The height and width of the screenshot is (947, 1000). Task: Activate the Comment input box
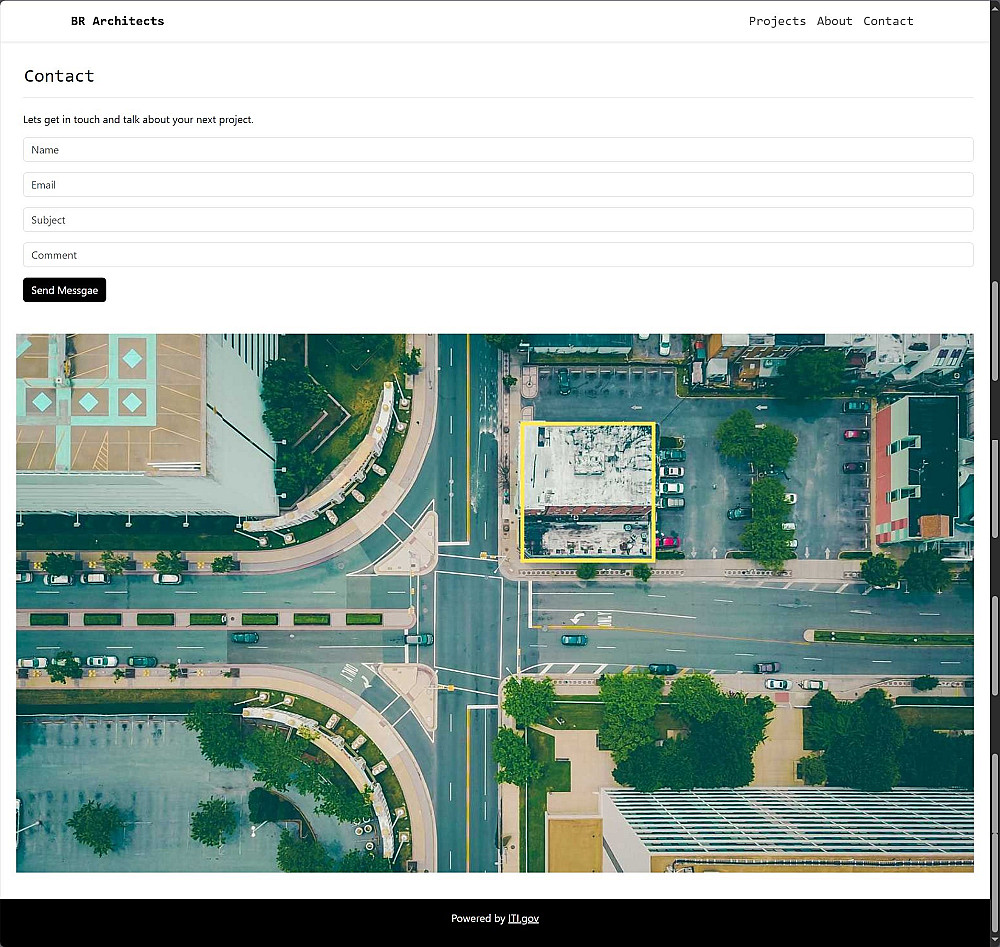point(498,255)
